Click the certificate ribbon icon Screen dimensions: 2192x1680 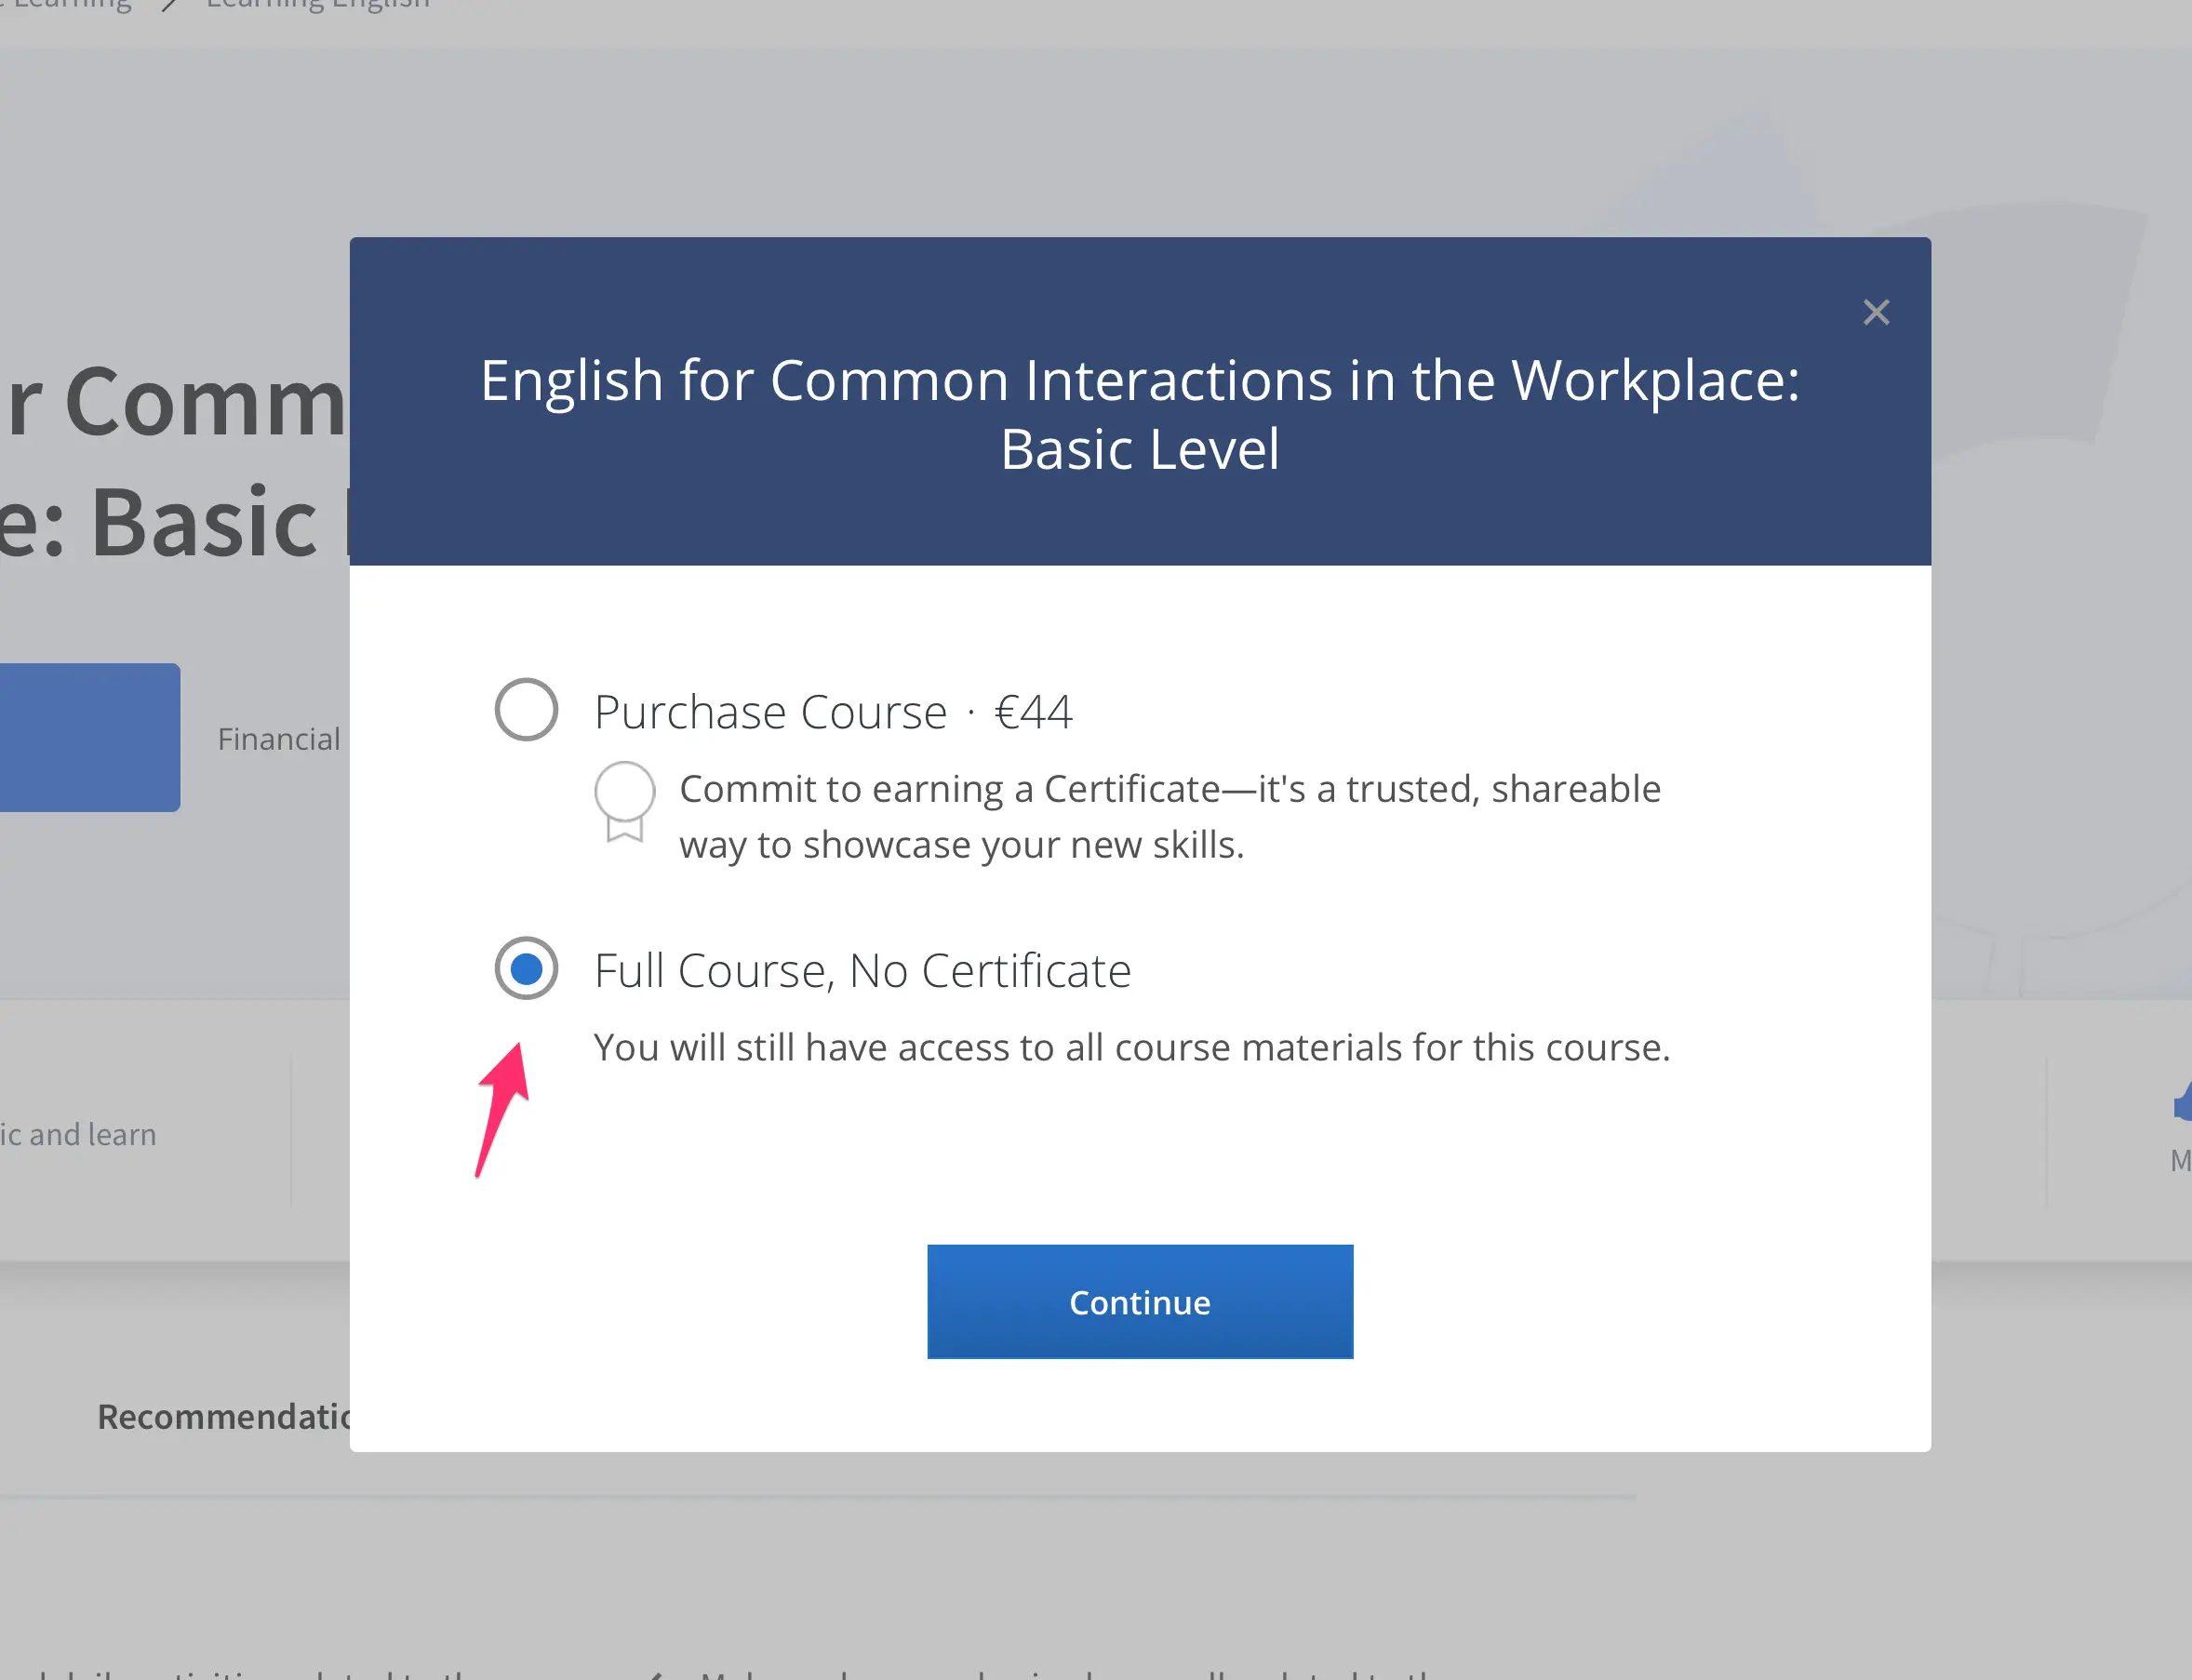point(624,802)
